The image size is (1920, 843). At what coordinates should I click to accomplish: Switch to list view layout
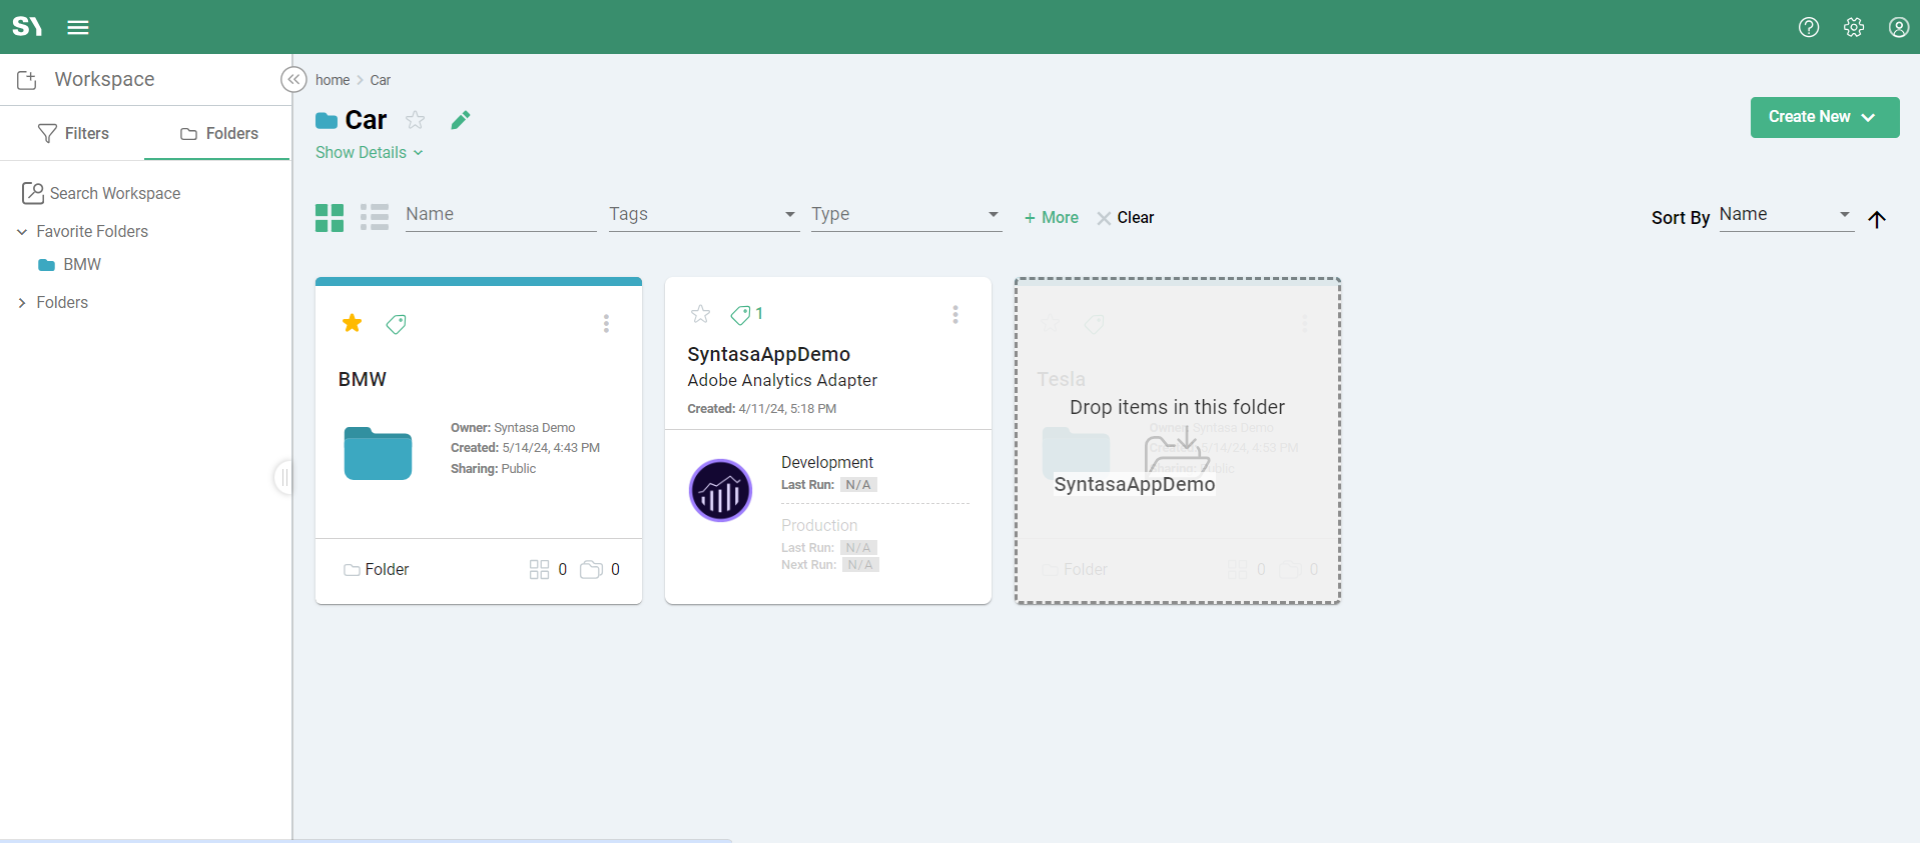(374, 217)
